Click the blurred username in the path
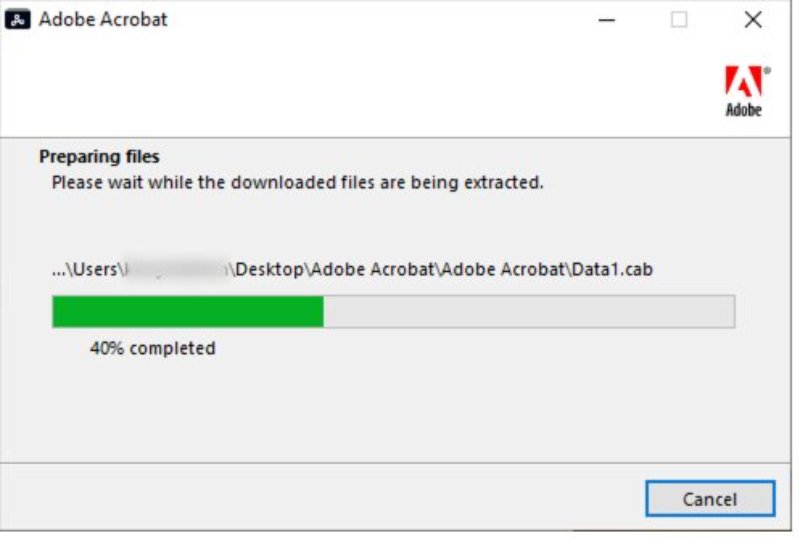Viewport: 800px width, 538px height. [179, 269]
